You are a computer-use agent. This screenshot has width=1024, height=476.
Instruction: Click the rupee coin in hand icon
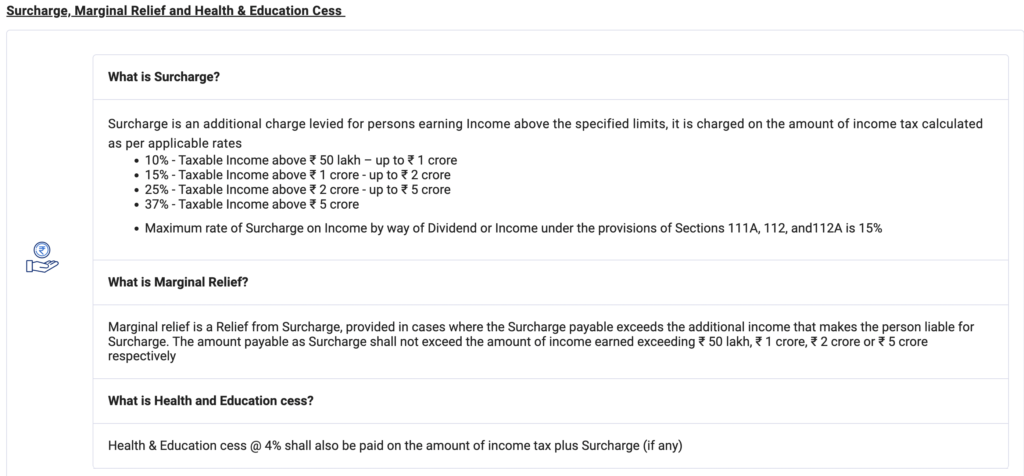[x=42, y=258]
